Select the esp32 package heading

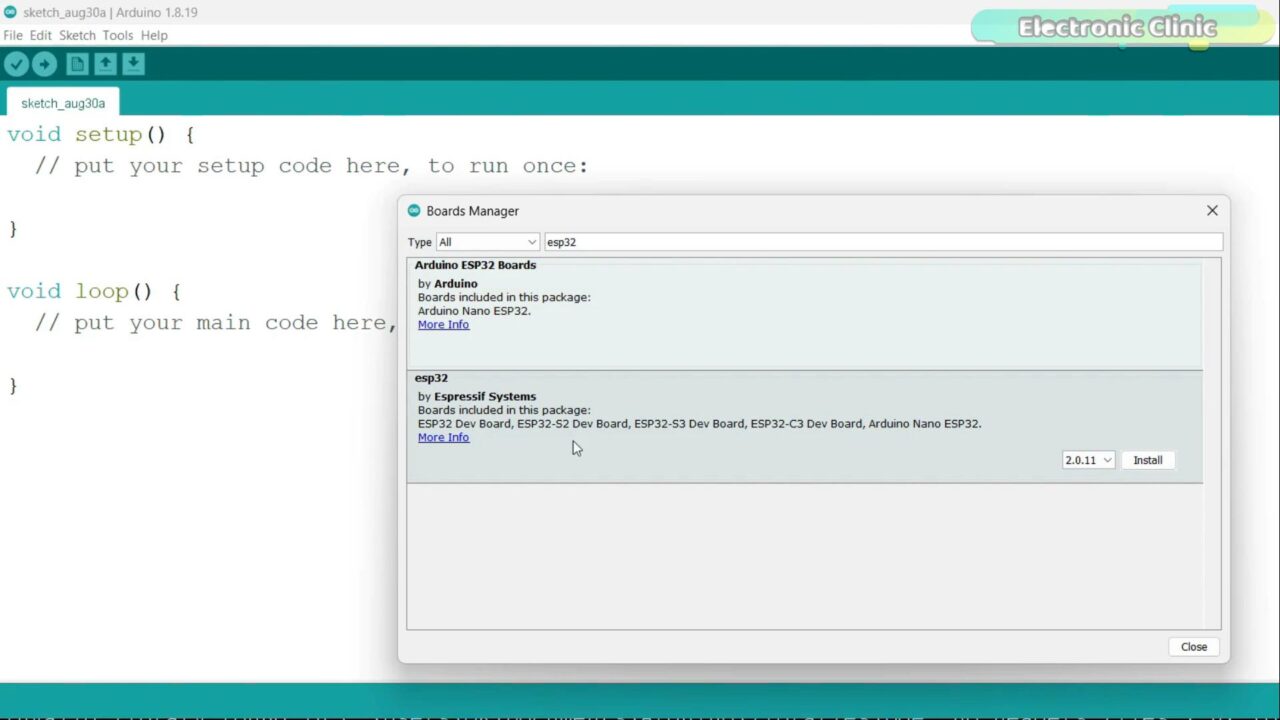coord(431,378)
